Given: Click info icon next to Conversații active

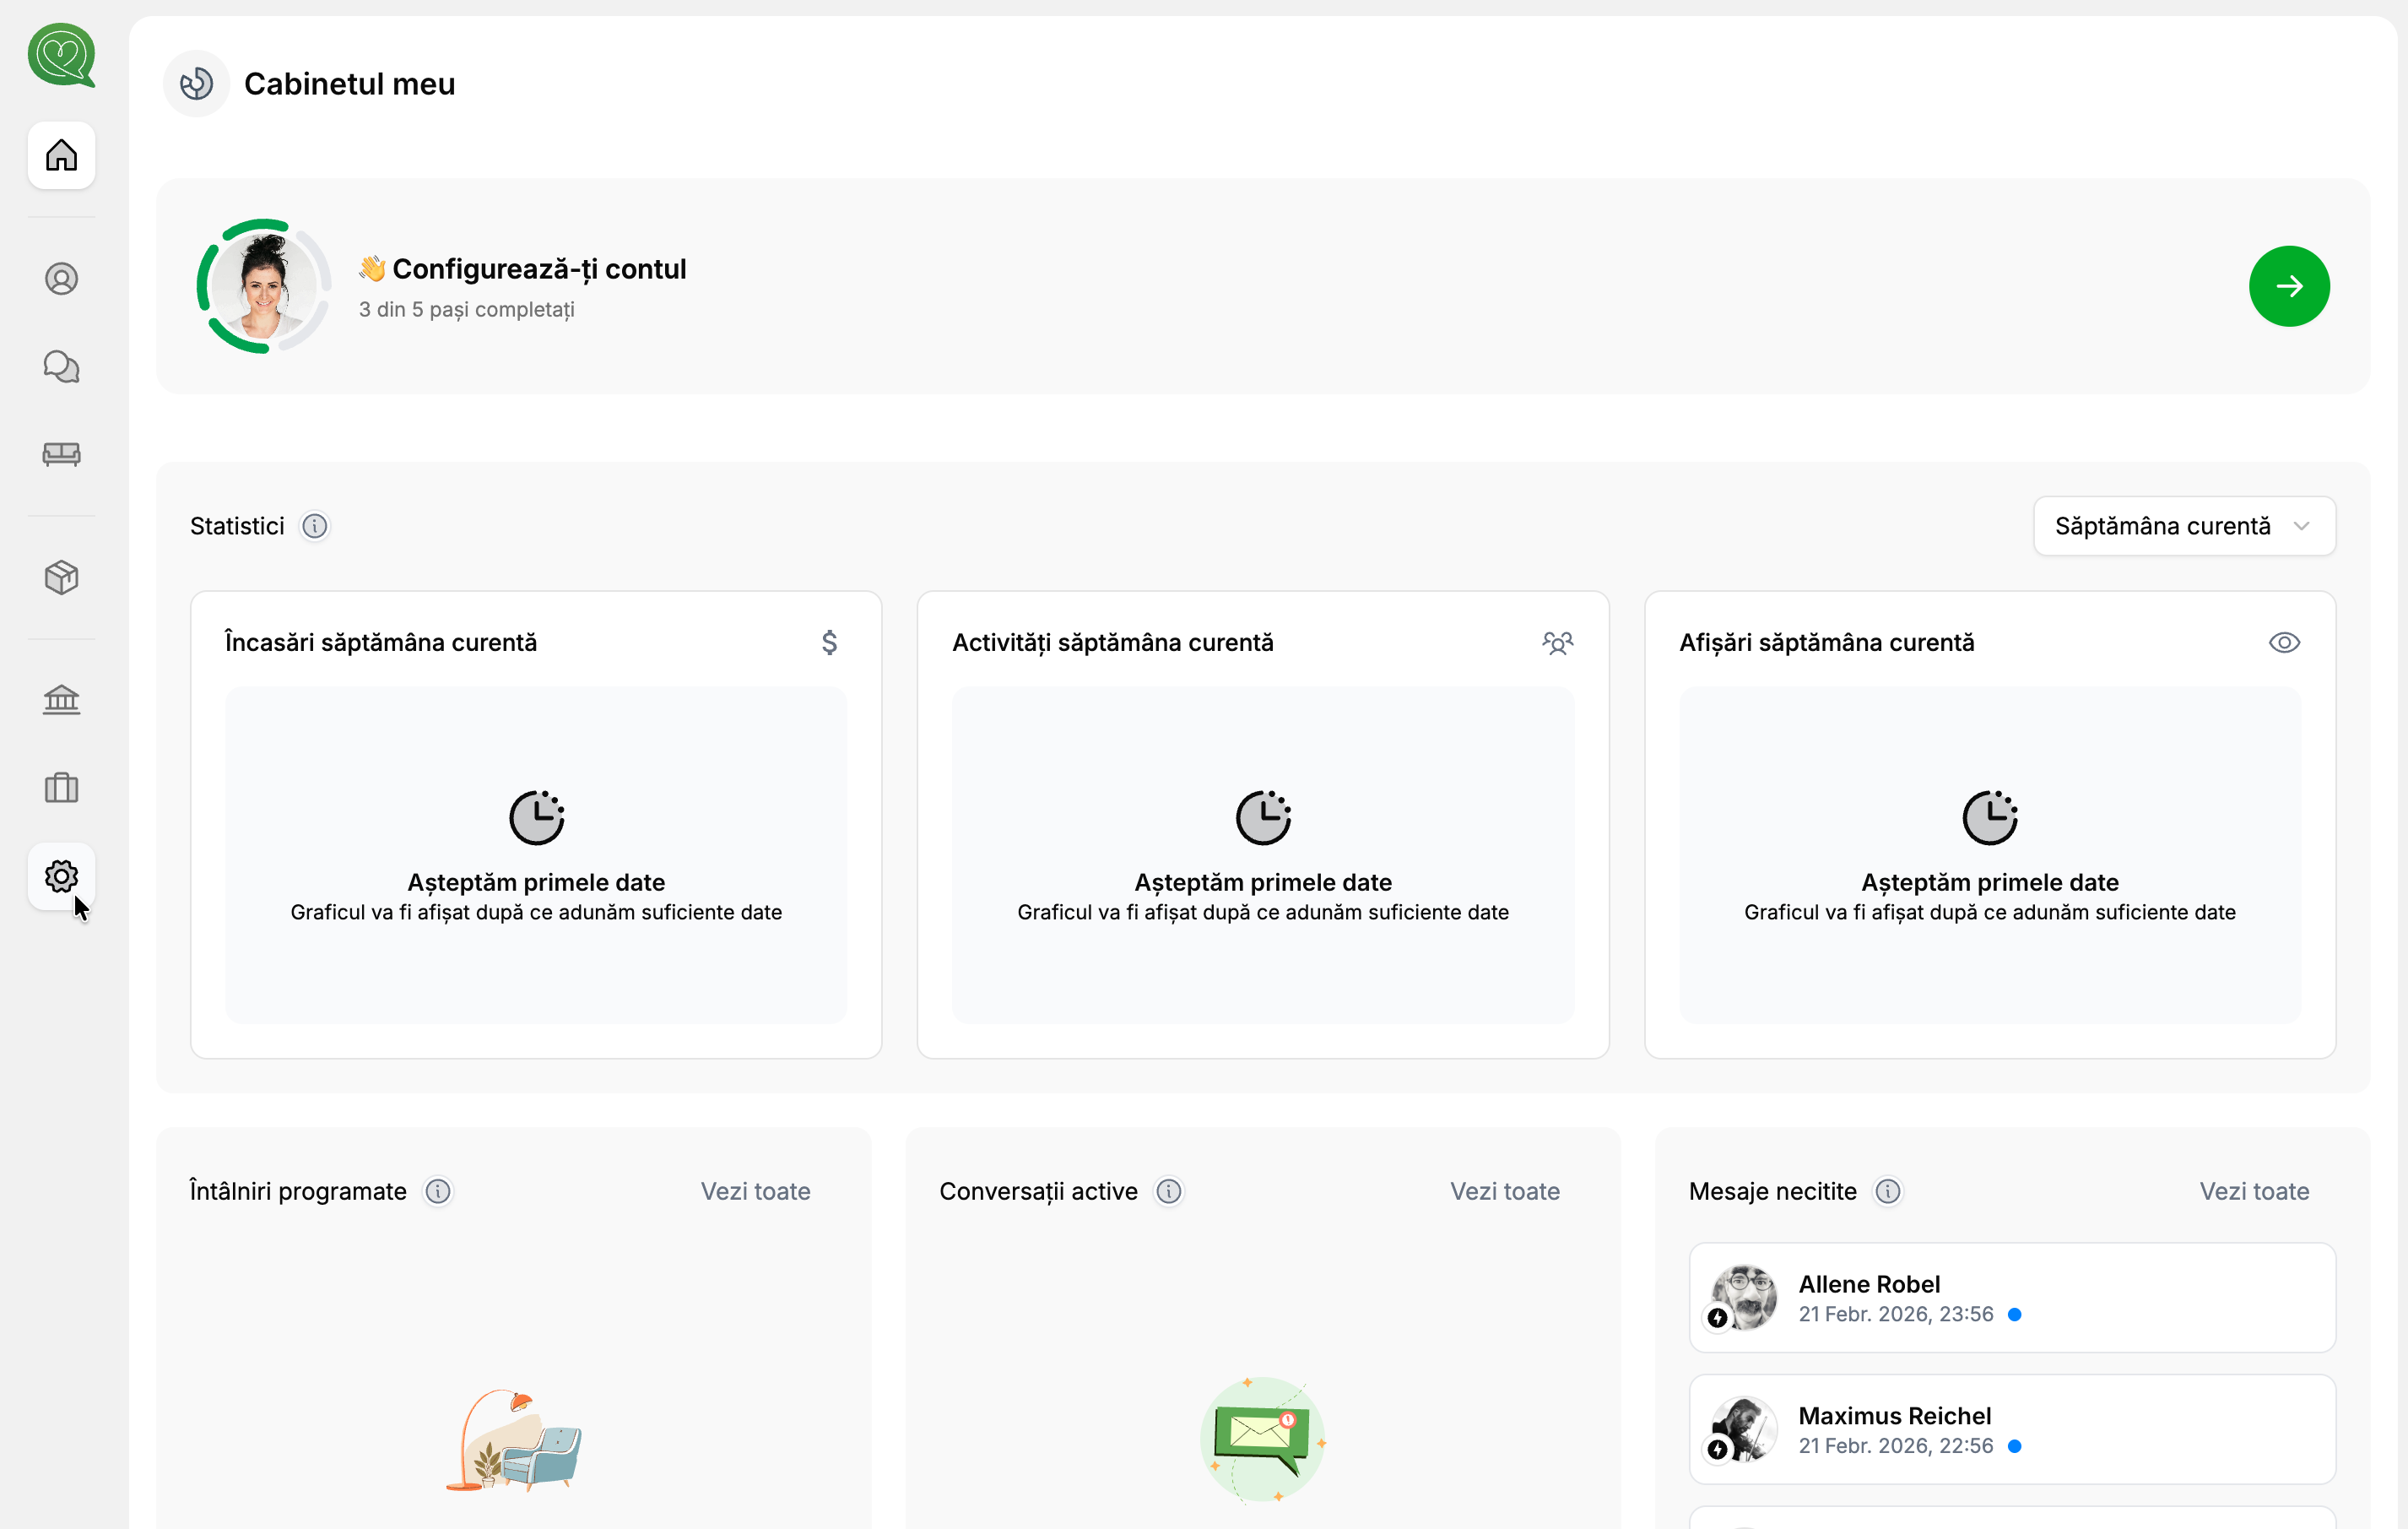Looking at the screenshot, I should point(1169,1191).
